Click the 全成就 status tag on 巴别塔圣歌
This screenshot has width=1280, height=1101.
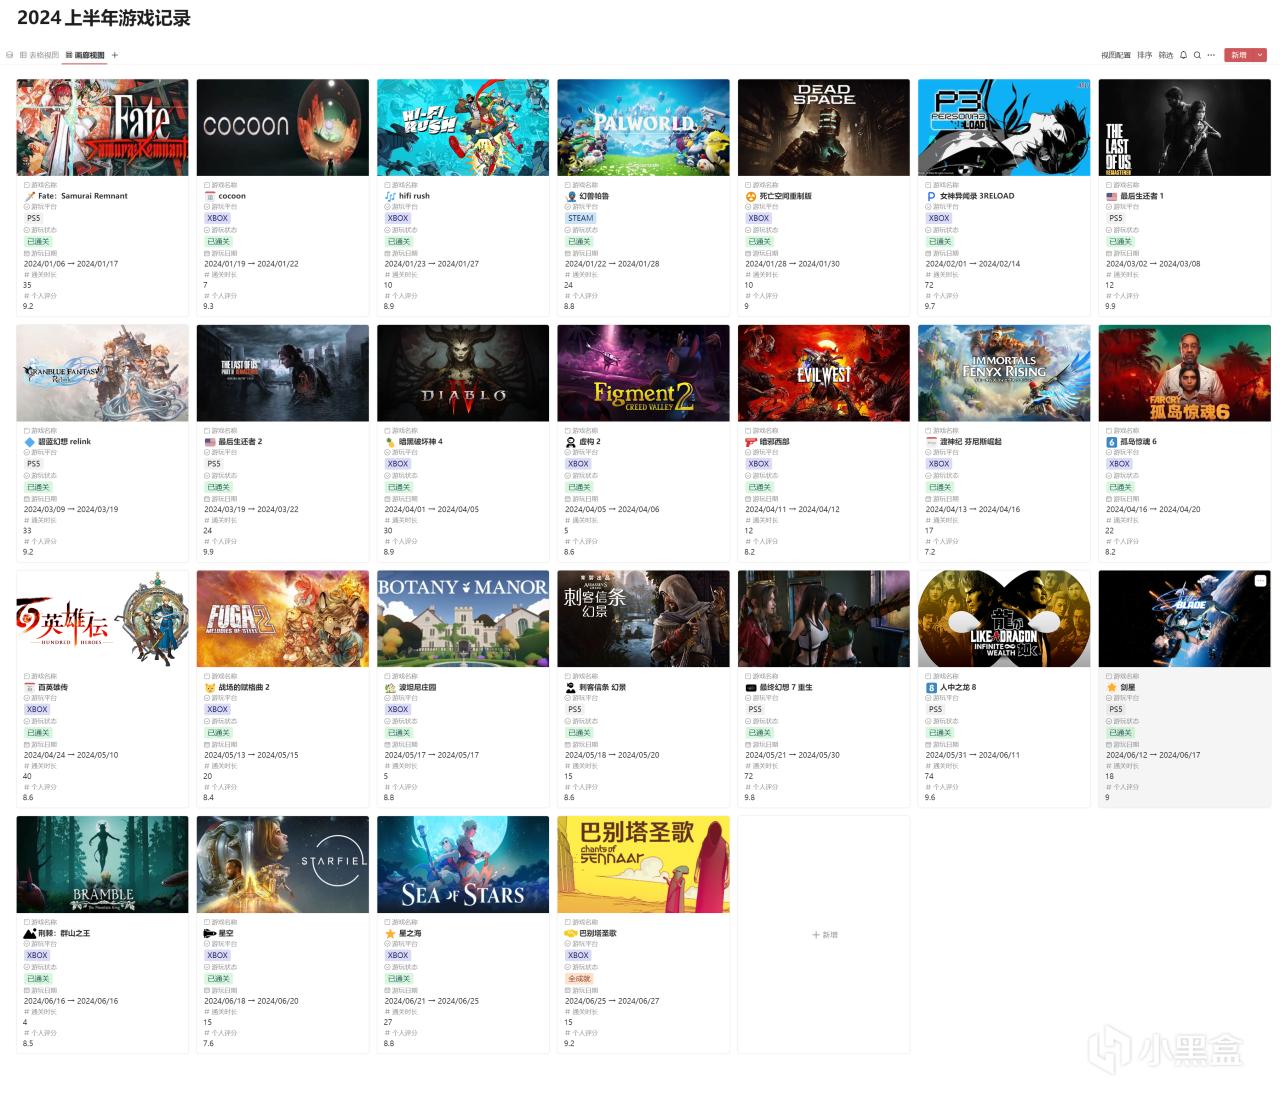(x=579, y=978)
